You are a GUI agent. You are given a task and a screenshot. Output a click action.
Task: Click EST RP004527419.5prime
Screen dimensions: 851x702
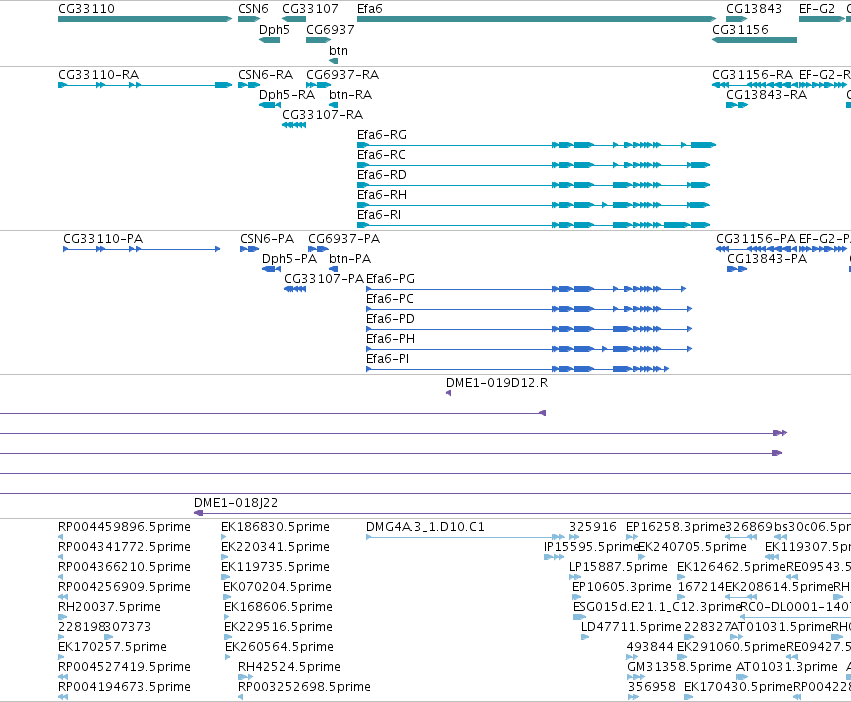(124, 667)
